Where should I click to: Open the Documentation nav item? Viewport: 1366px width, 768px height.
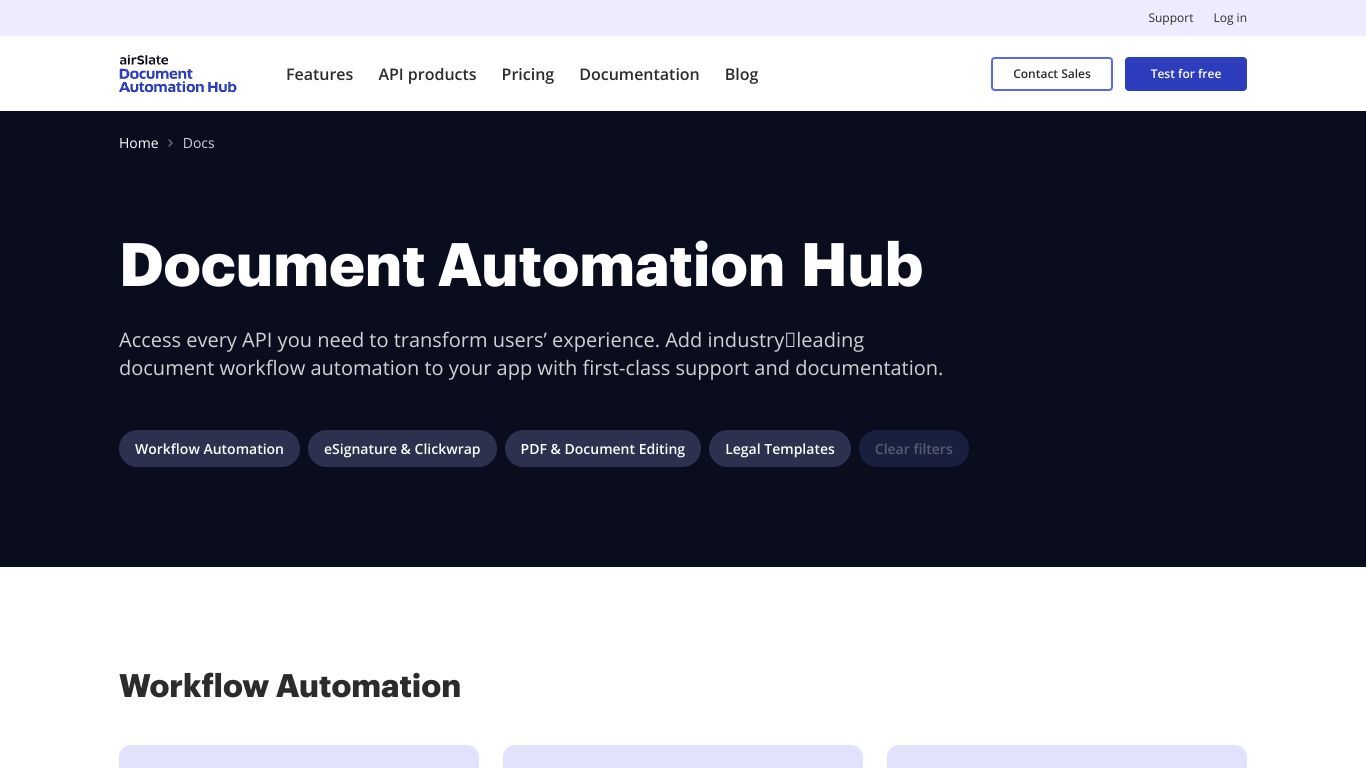639,74
